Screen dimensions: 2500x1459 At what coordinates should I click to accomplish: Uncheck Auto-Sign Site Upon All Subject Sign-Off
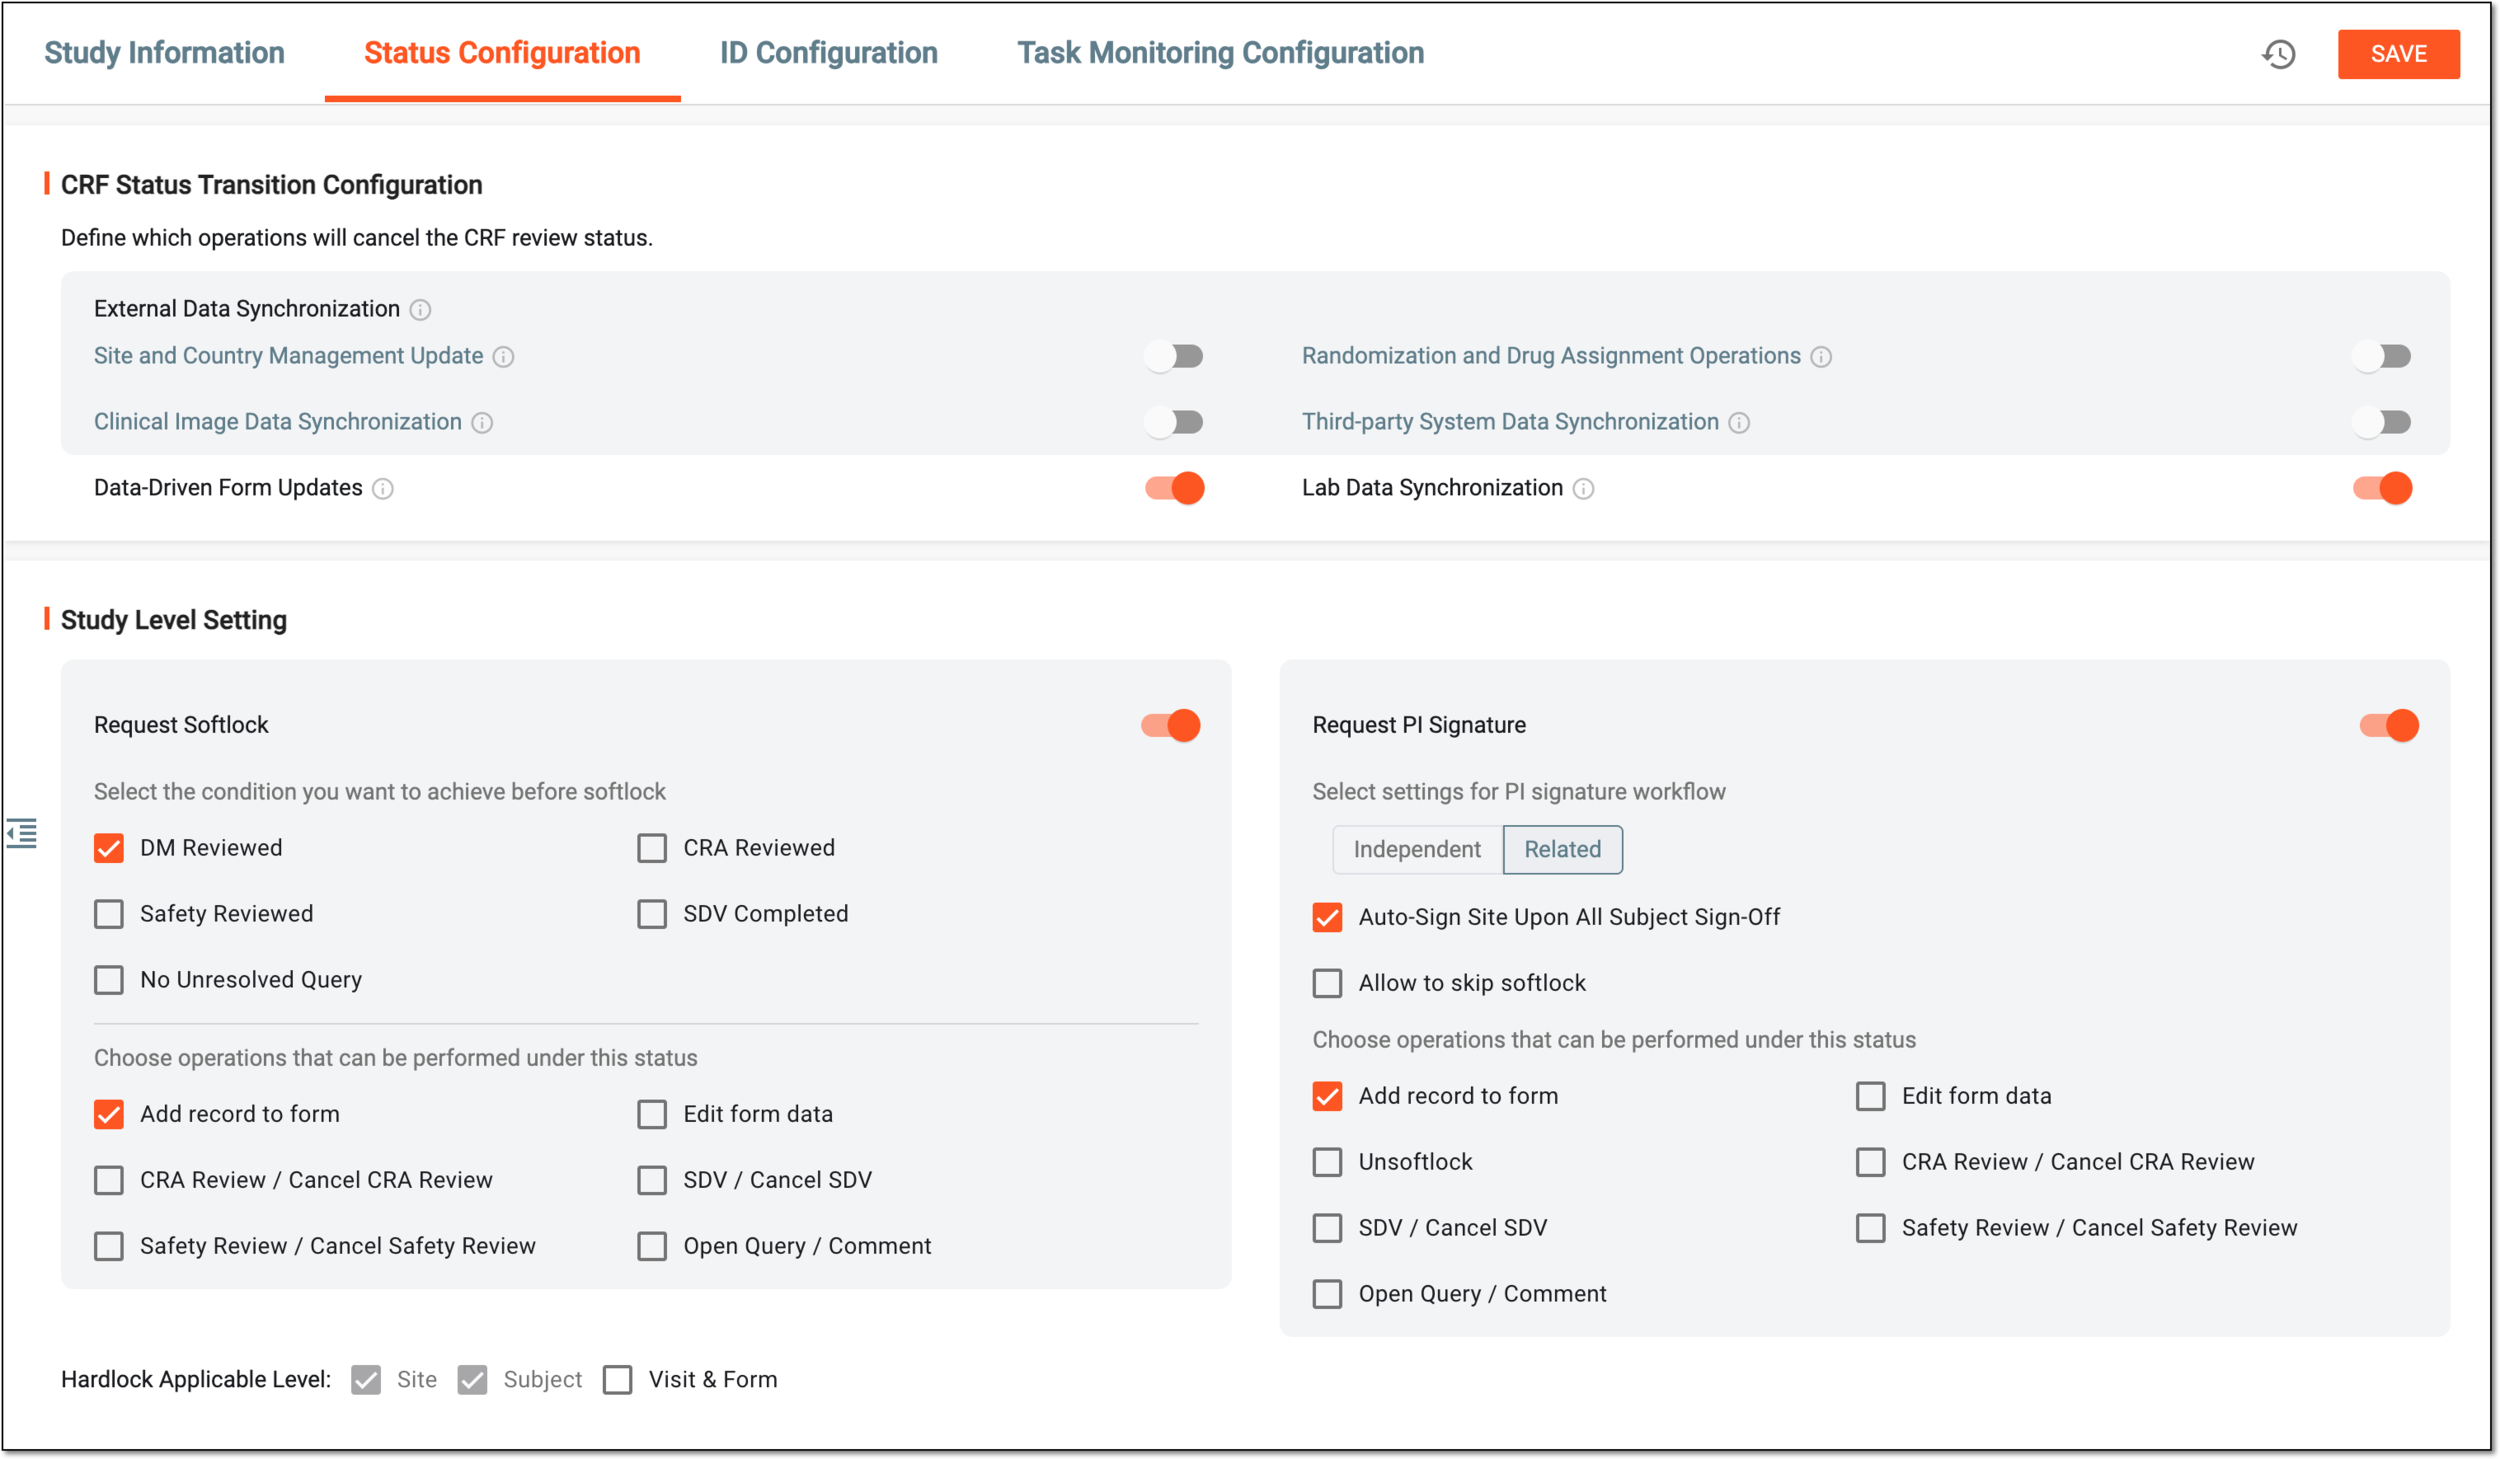tap(1327, 917)
